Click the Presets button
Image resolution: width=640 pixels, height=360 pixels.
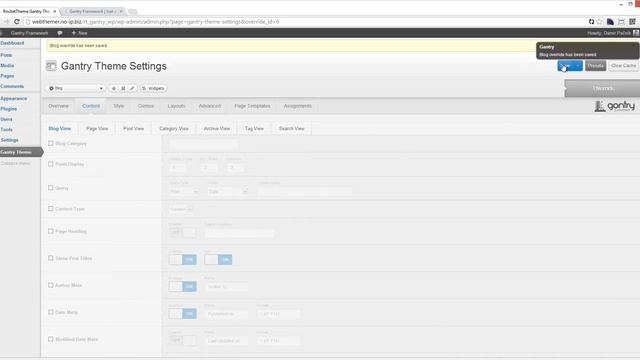pyautogui.click(x=596, y=66)
